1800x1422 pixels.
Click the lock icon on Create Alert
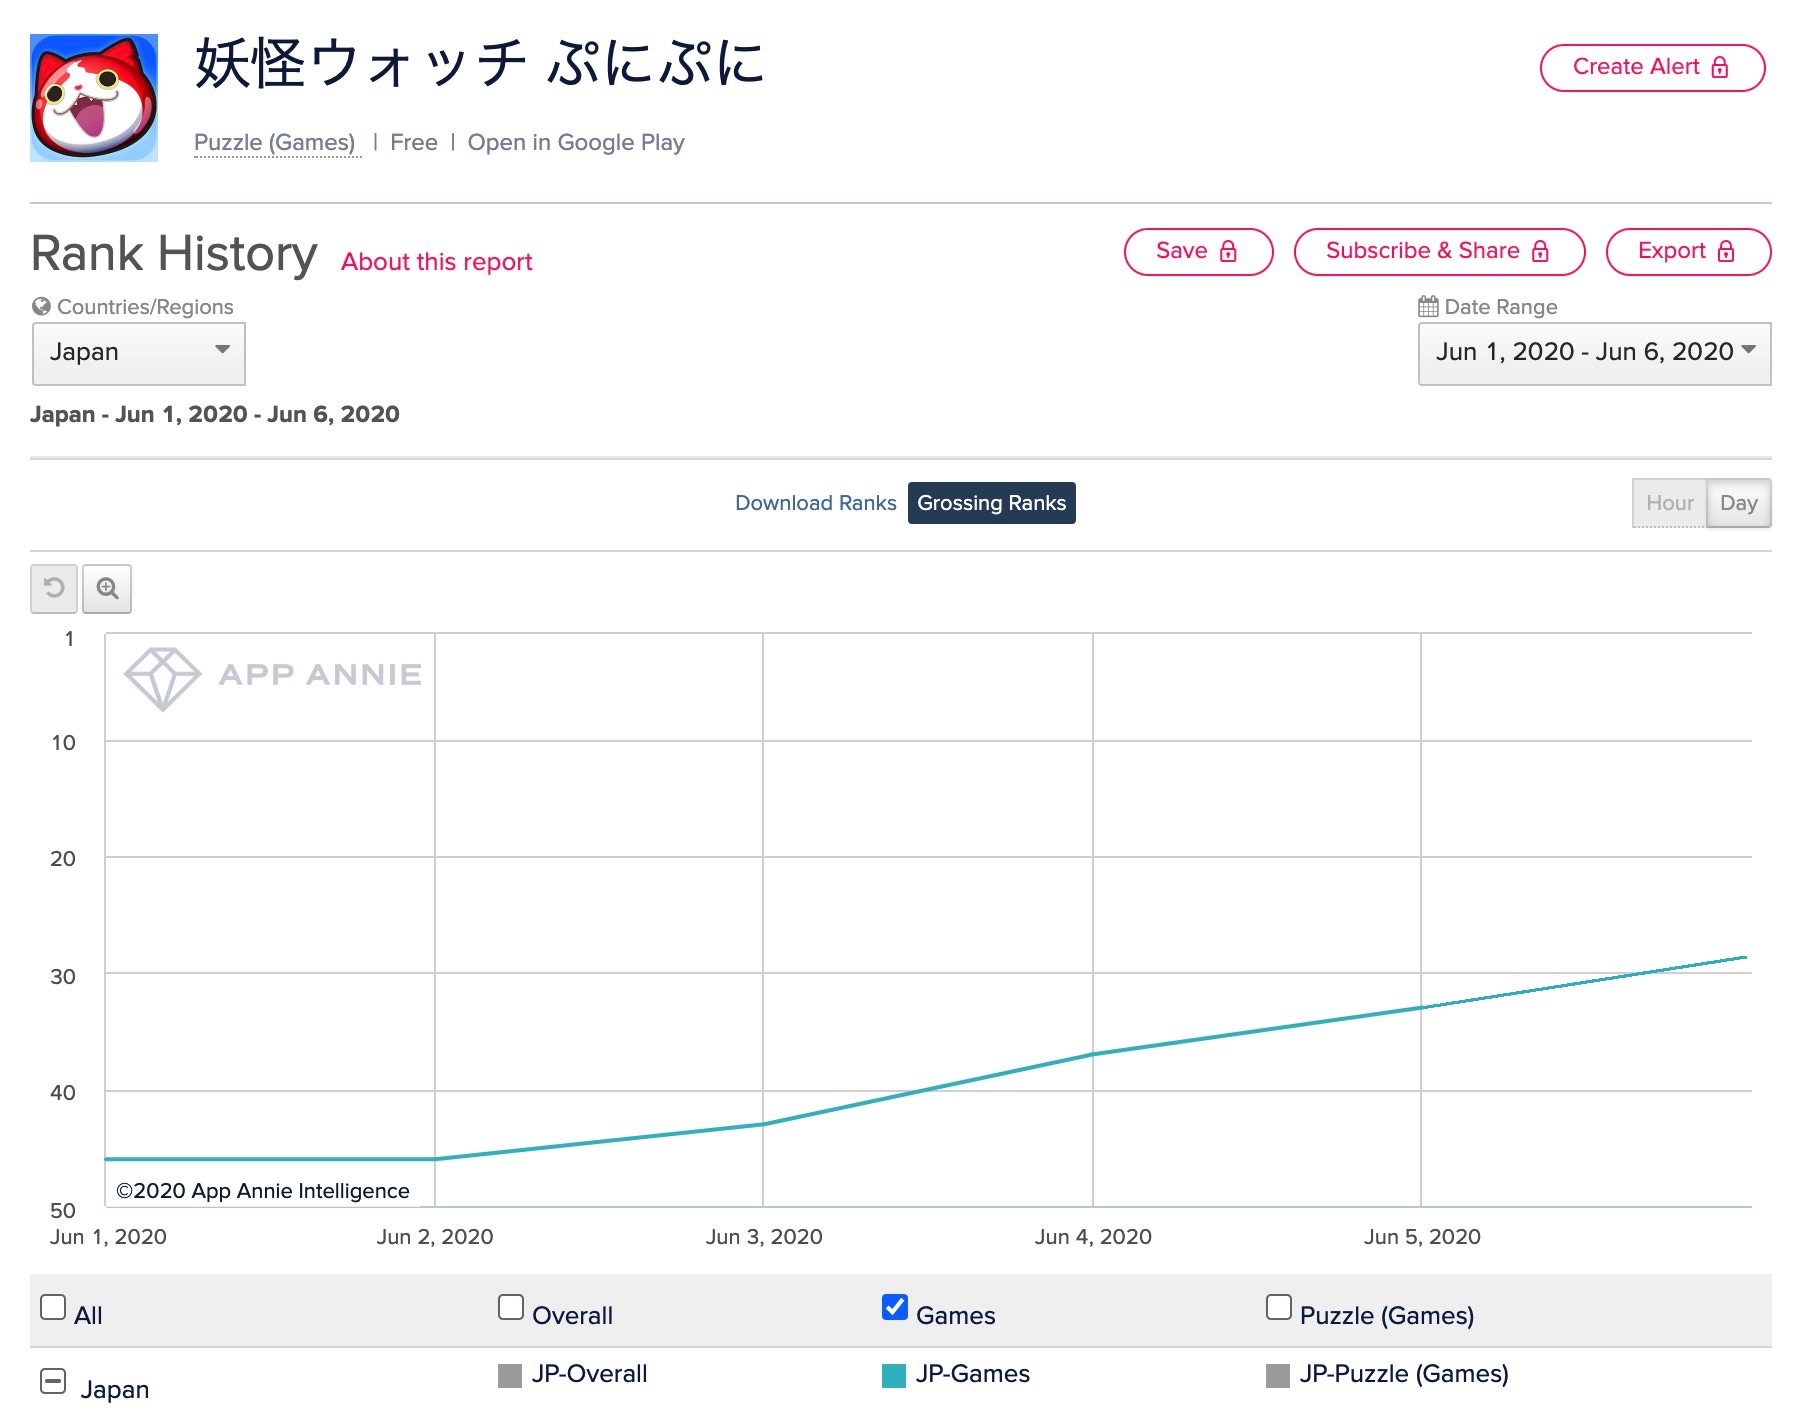[1720, 67]
